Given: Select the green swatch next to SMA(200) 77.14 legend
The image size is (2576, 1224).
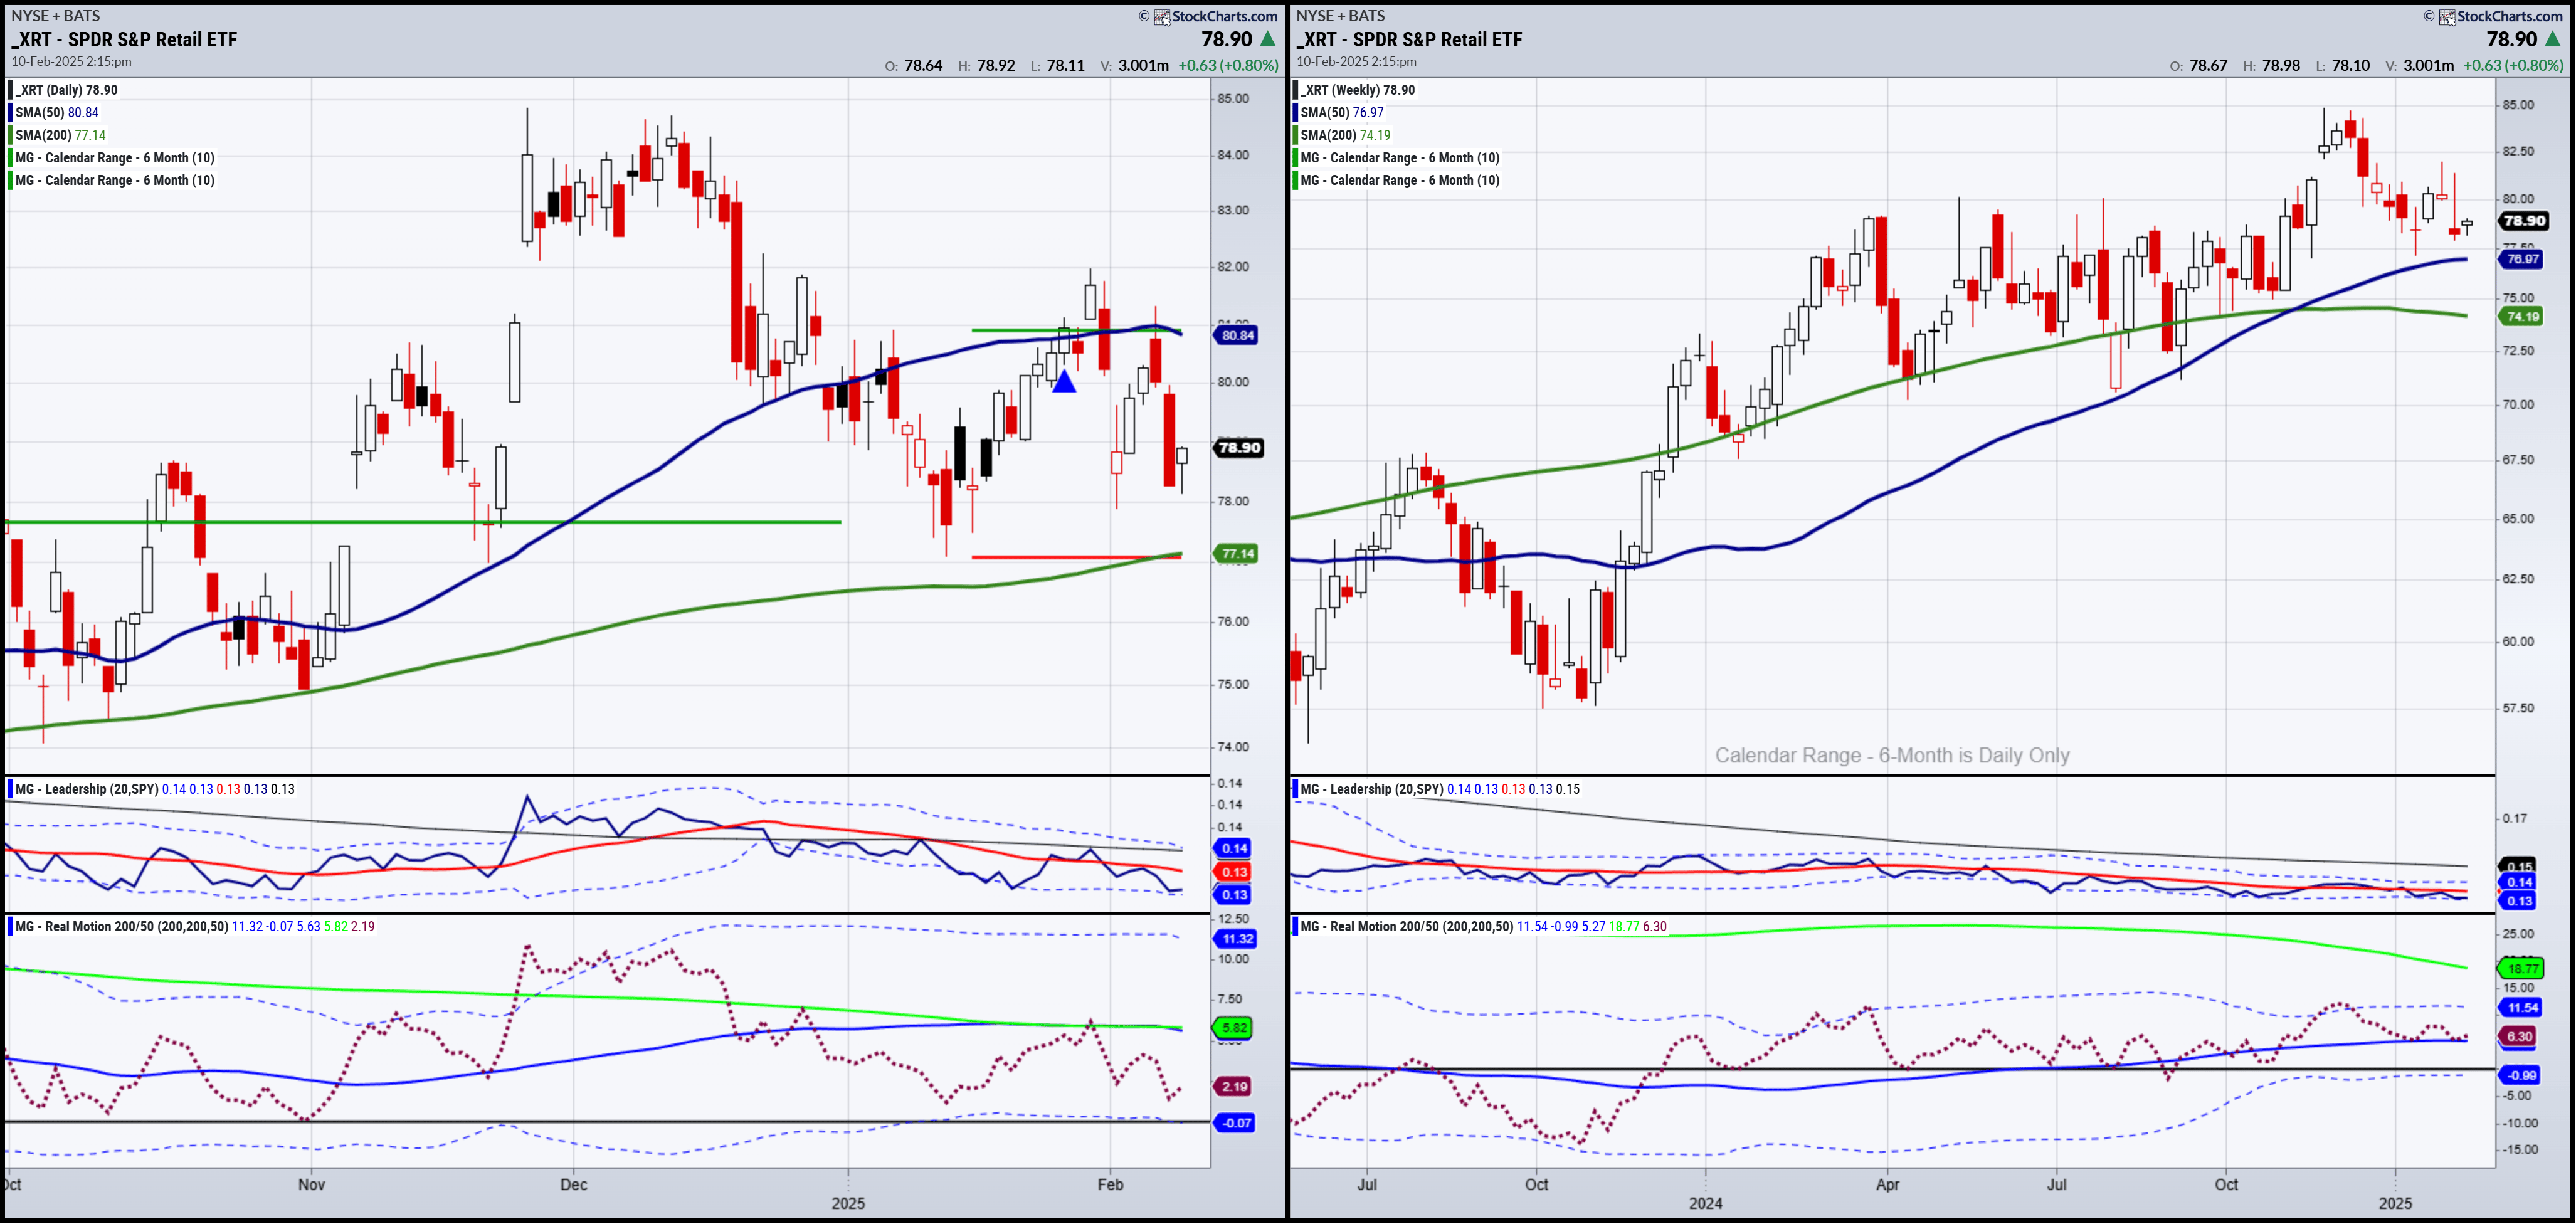Looking at the screenshot, I should click(11, 135).
